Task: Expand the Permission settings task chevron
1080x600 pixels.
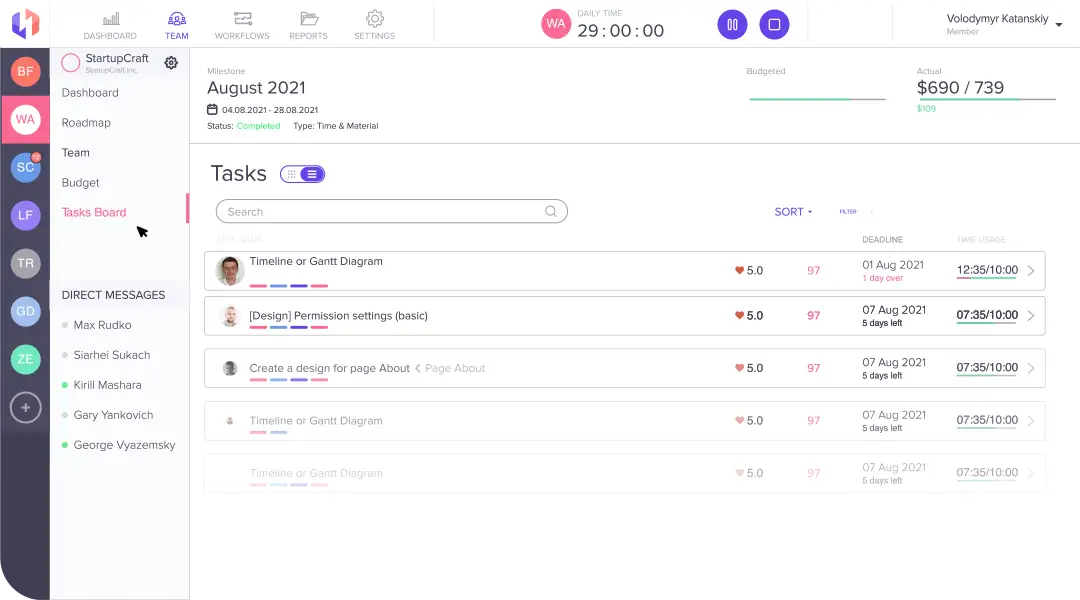Action: 1031,316
